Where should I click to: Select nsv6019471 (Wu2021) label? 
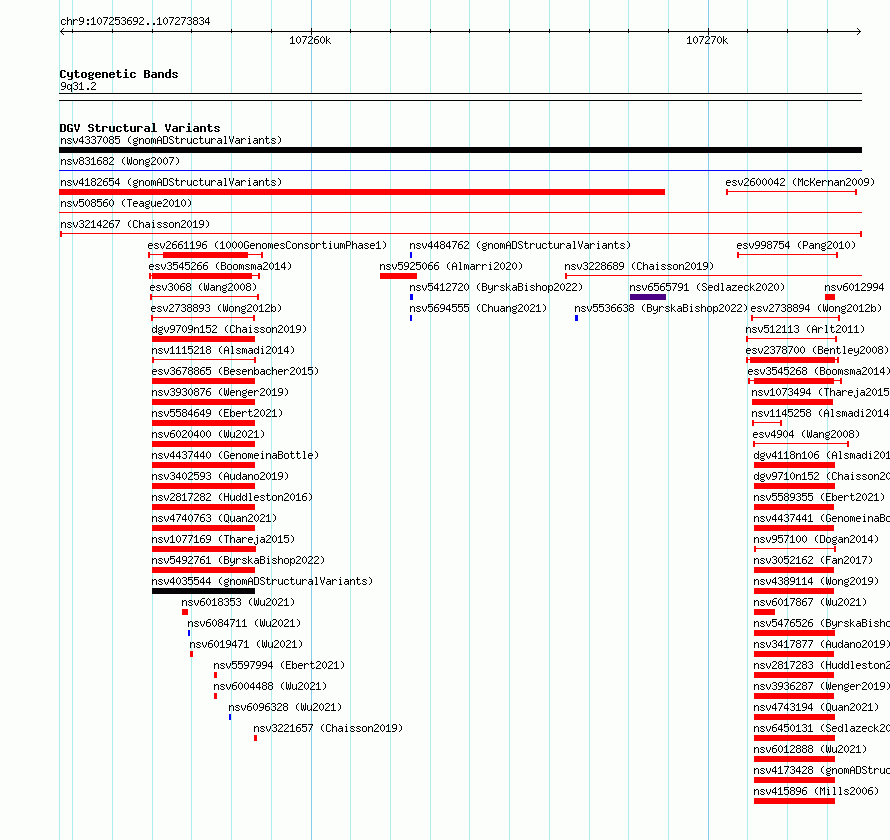(246, 644)
